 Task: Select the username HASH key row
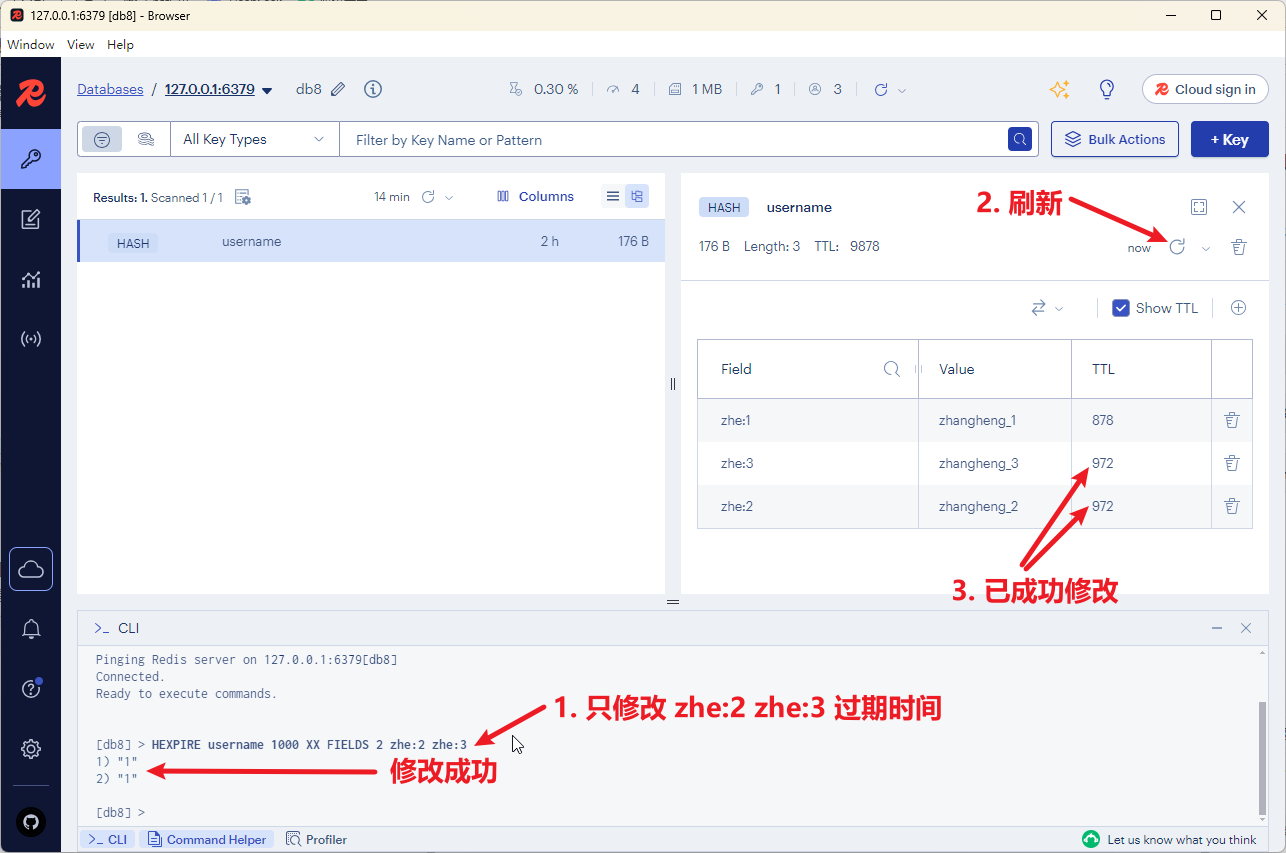coord(371,241)
